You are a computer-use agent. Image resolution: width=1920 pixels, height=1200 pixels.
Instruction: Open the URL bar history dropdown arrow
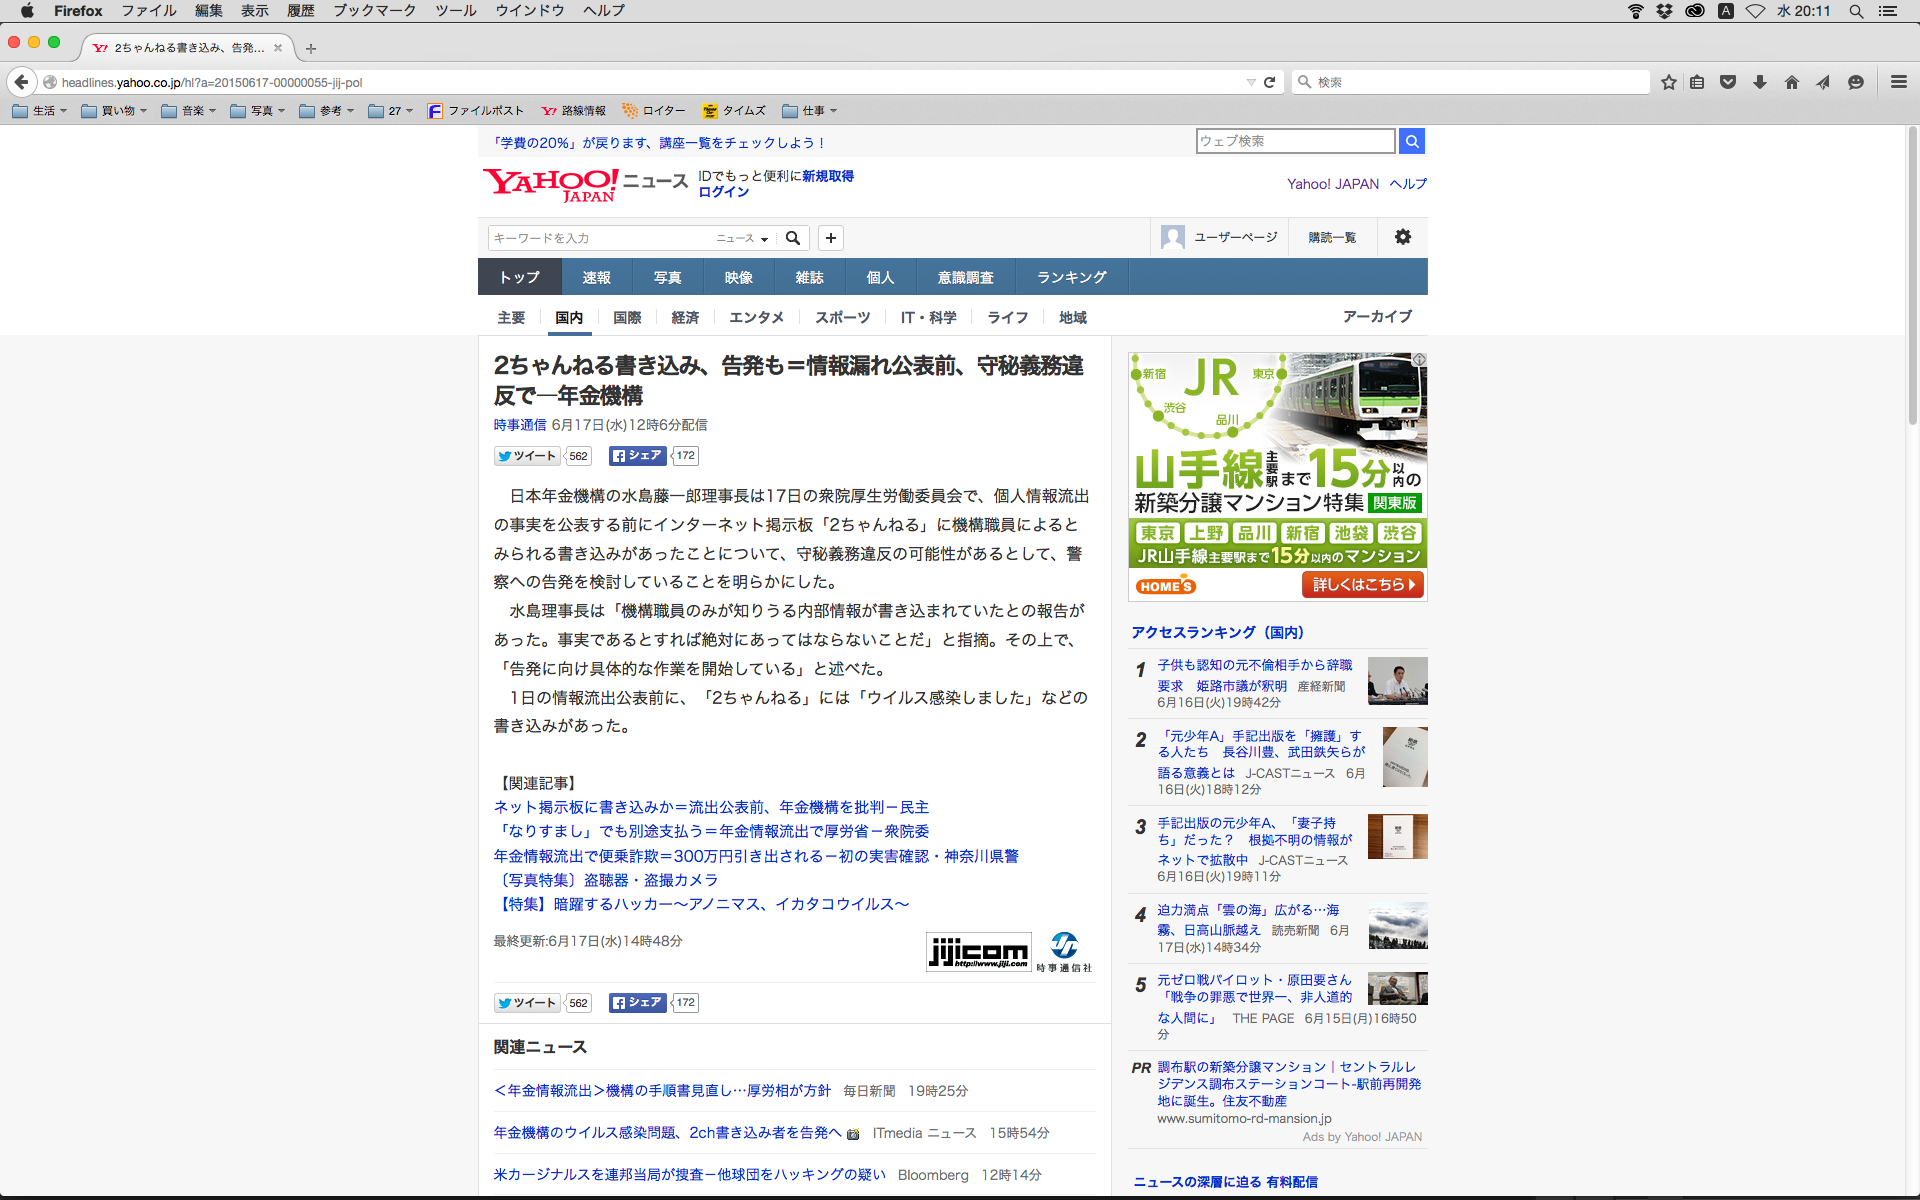(x=1250, y=82)
